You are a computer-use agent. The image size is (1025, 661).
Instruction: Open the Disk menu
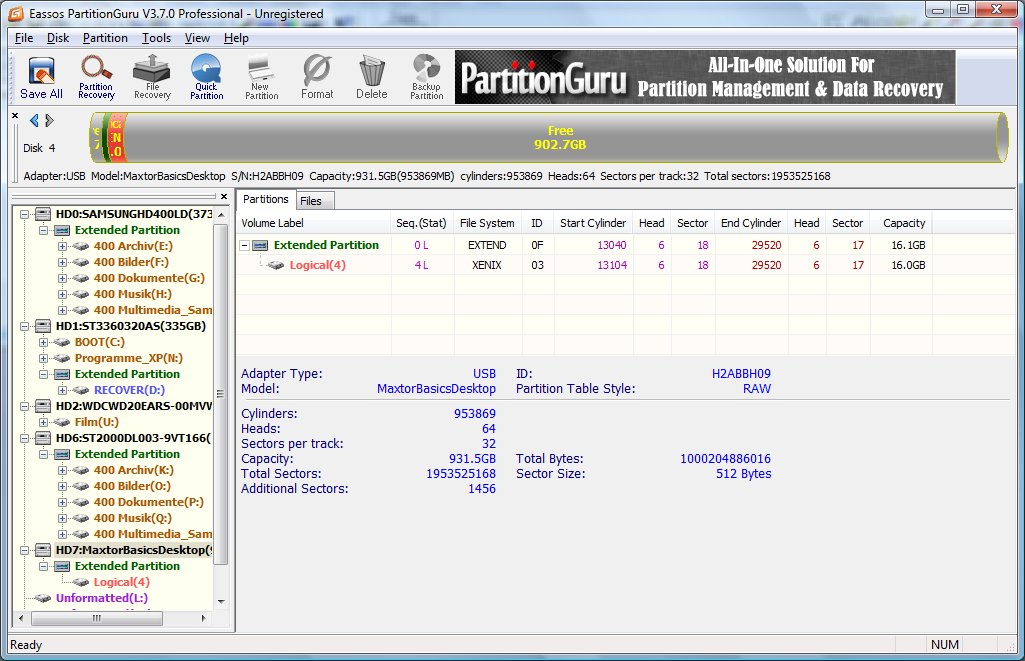(x=58, y=38)
